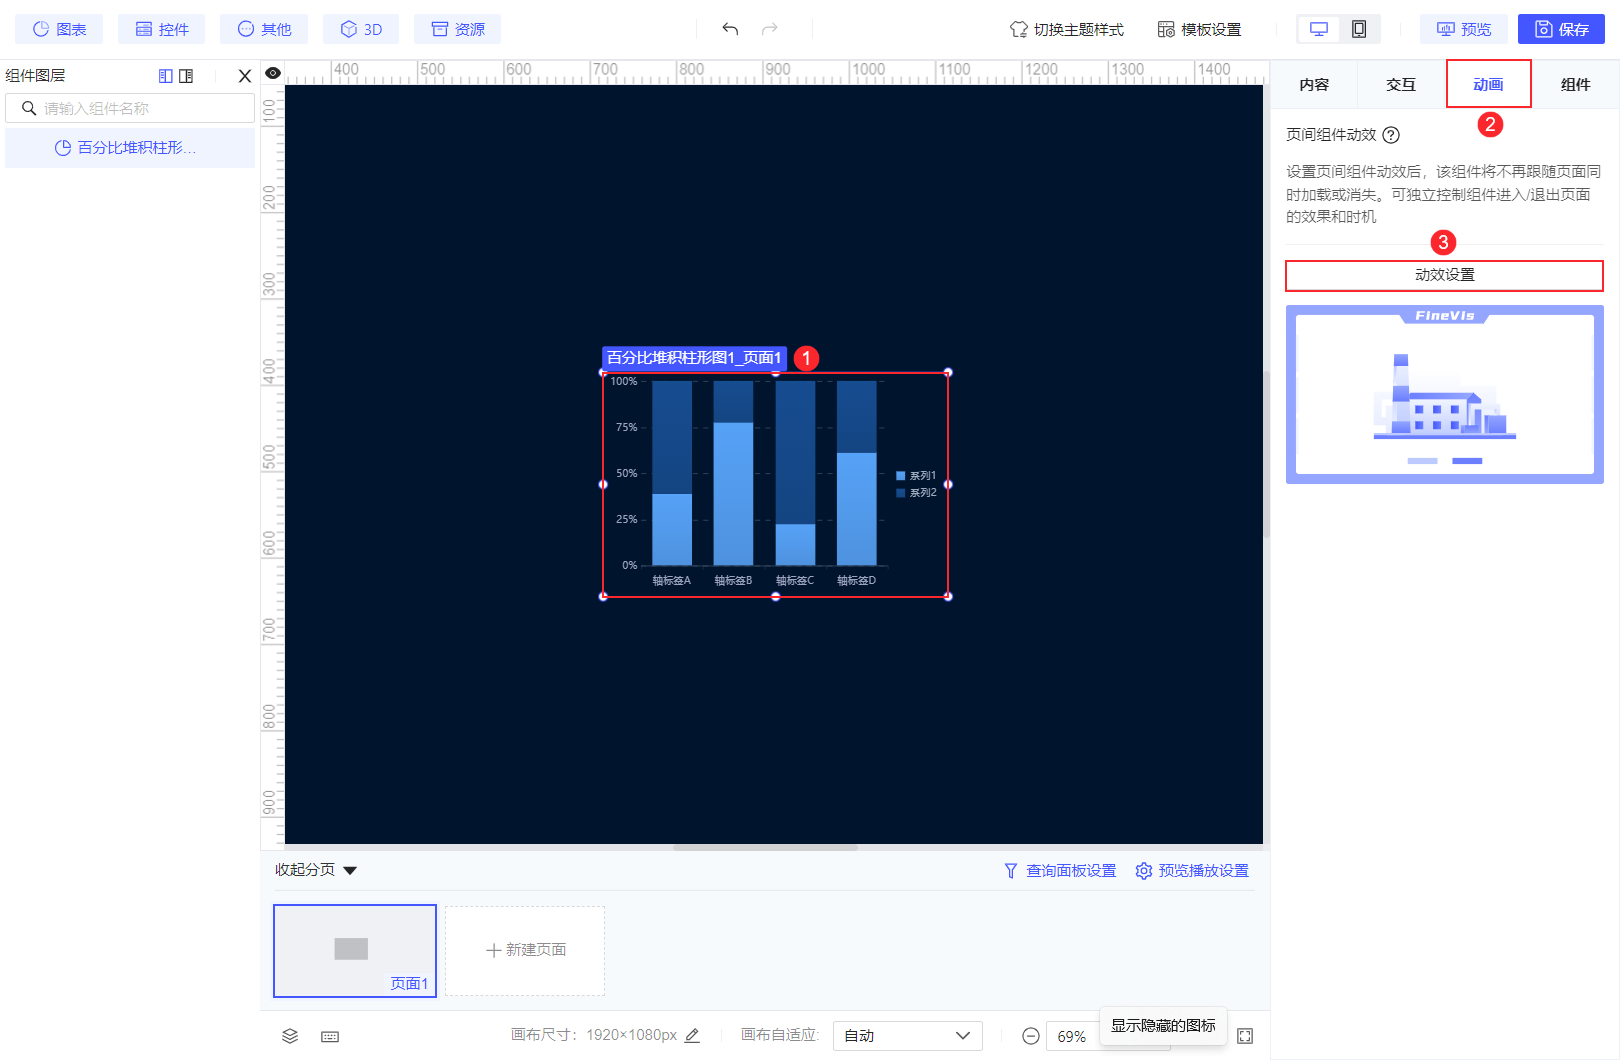Switch to the 内容 tab

pyautogui.click(x=1314, y=84)
